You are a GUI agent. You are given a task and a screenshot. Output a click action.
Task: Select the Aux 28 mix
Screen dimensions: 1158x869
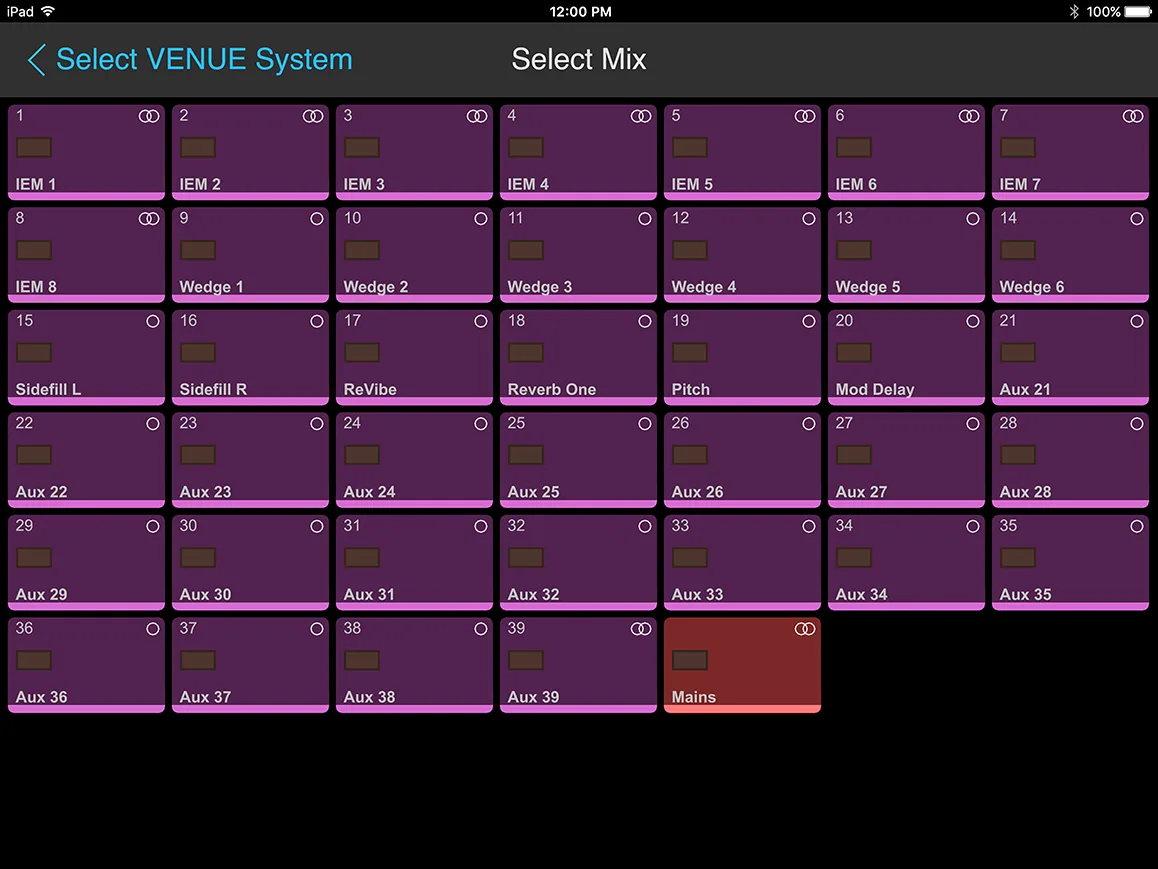click(1070, 460)
